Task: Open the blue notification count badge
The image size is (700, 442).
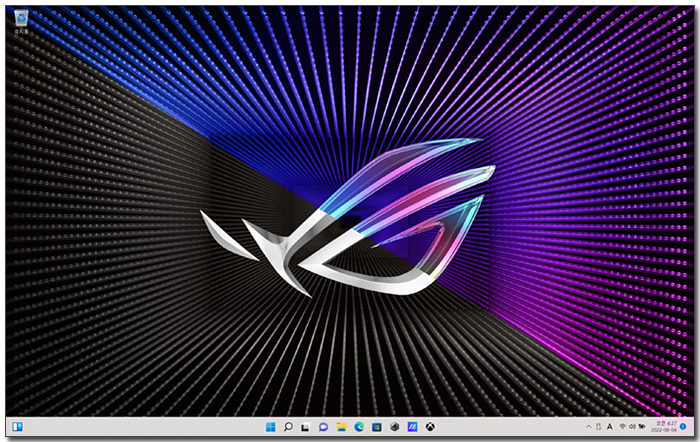Action: coord(683,427)
